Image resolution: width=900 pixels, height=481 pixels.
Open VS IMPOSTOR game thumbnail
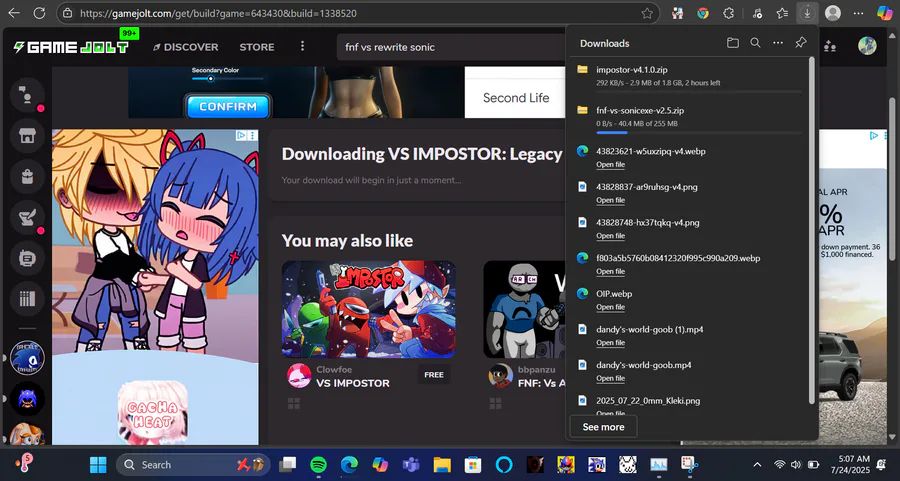pyautogui.click(x=368, y=309)
